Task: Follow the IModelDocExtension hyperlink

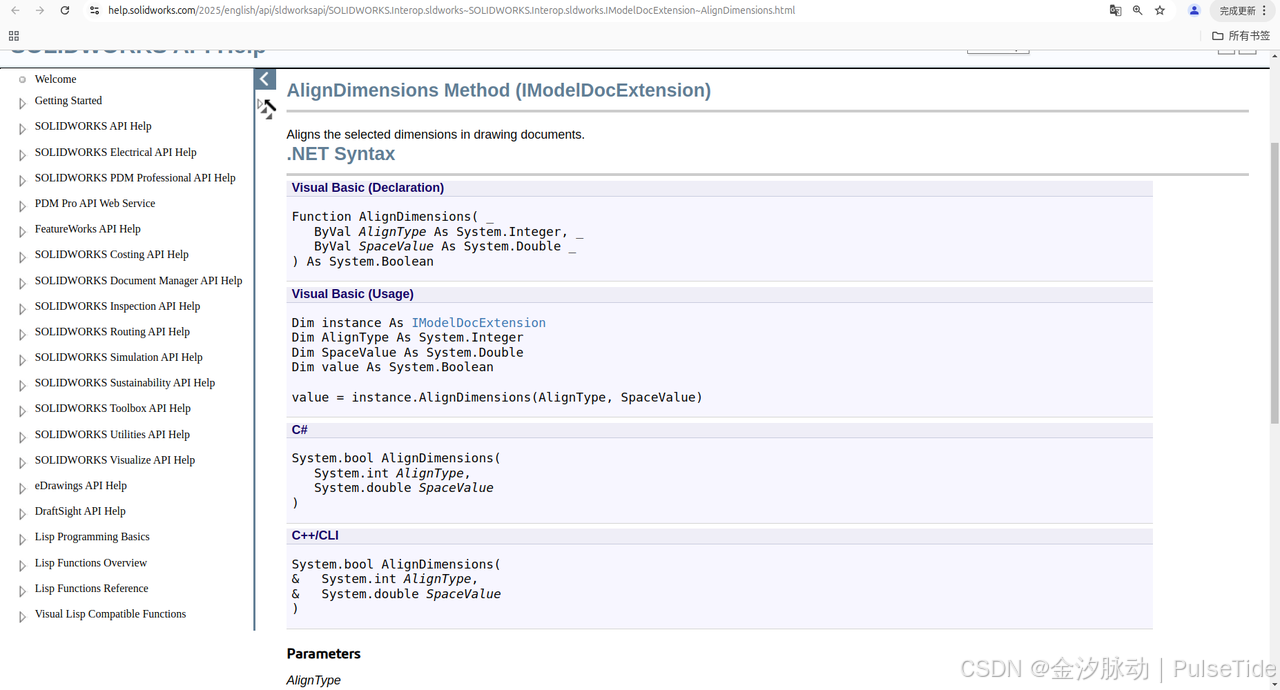Action: pos(479,323)
